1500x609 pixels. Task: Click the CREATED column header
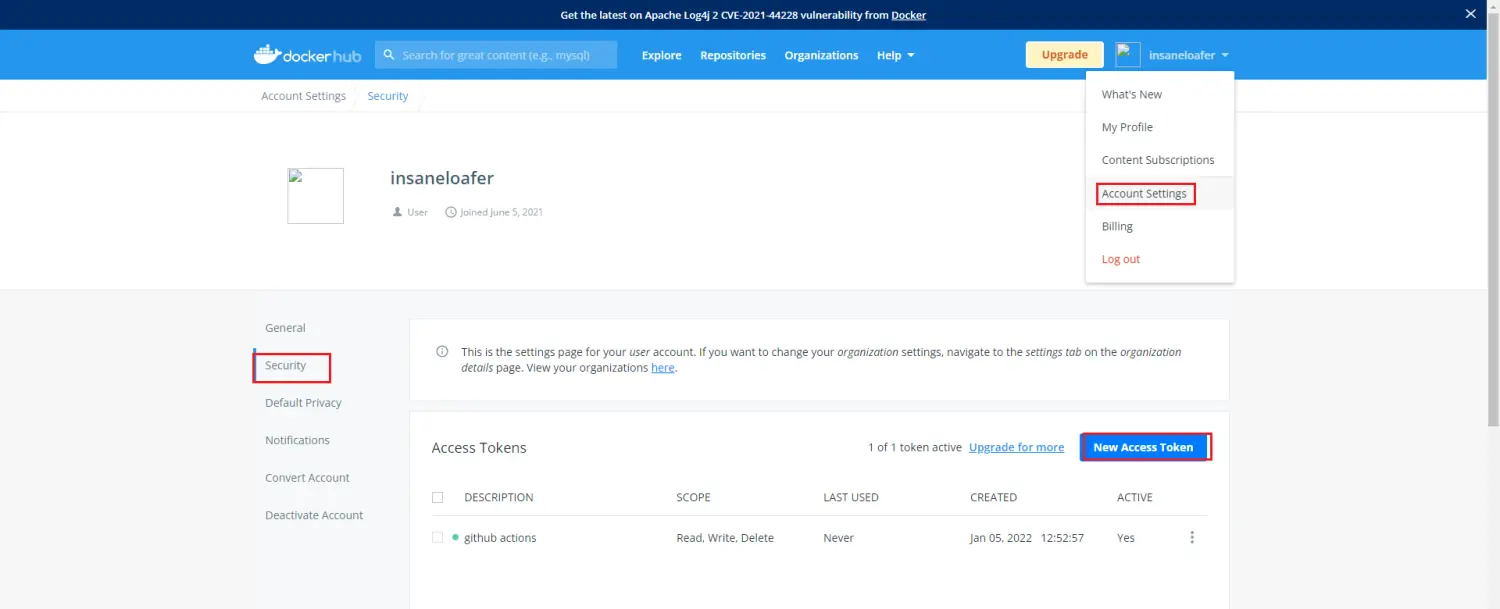(993, 497)
